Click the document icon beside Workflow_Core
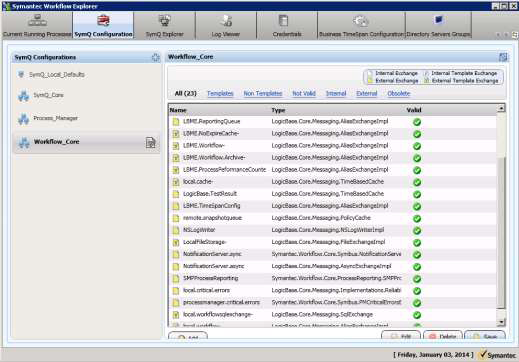519x362 pixels. pyautogui.click(x=151, y=142)
